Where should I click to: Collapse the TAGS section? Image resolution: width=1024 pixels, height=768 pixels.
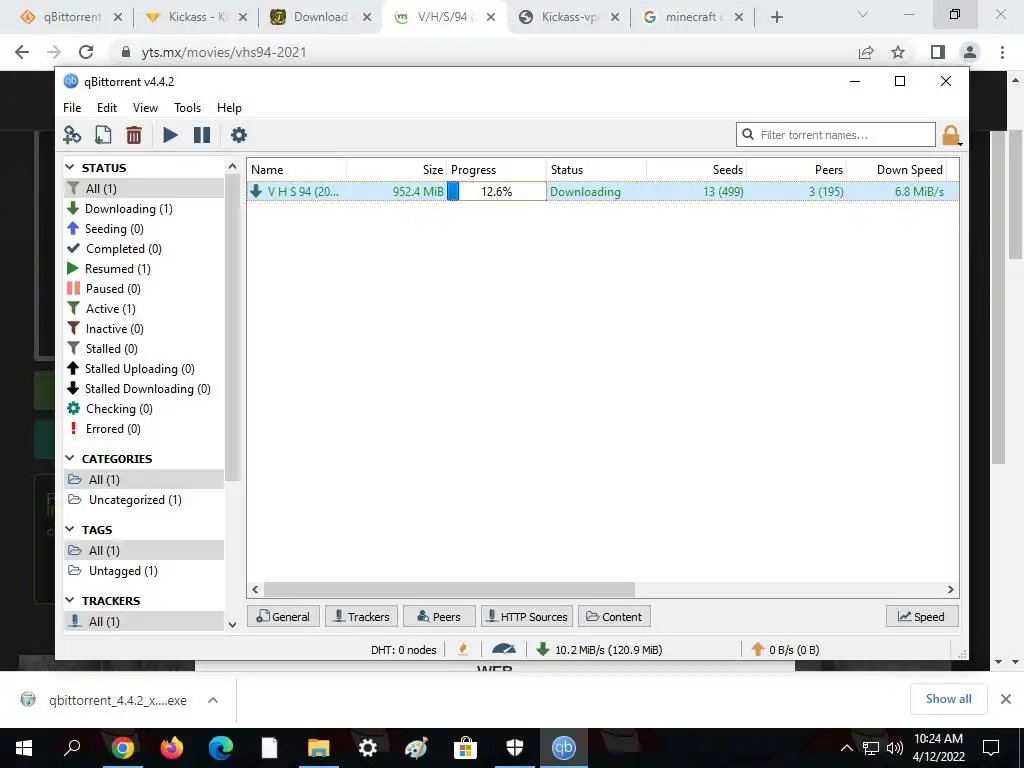(71, 530)
